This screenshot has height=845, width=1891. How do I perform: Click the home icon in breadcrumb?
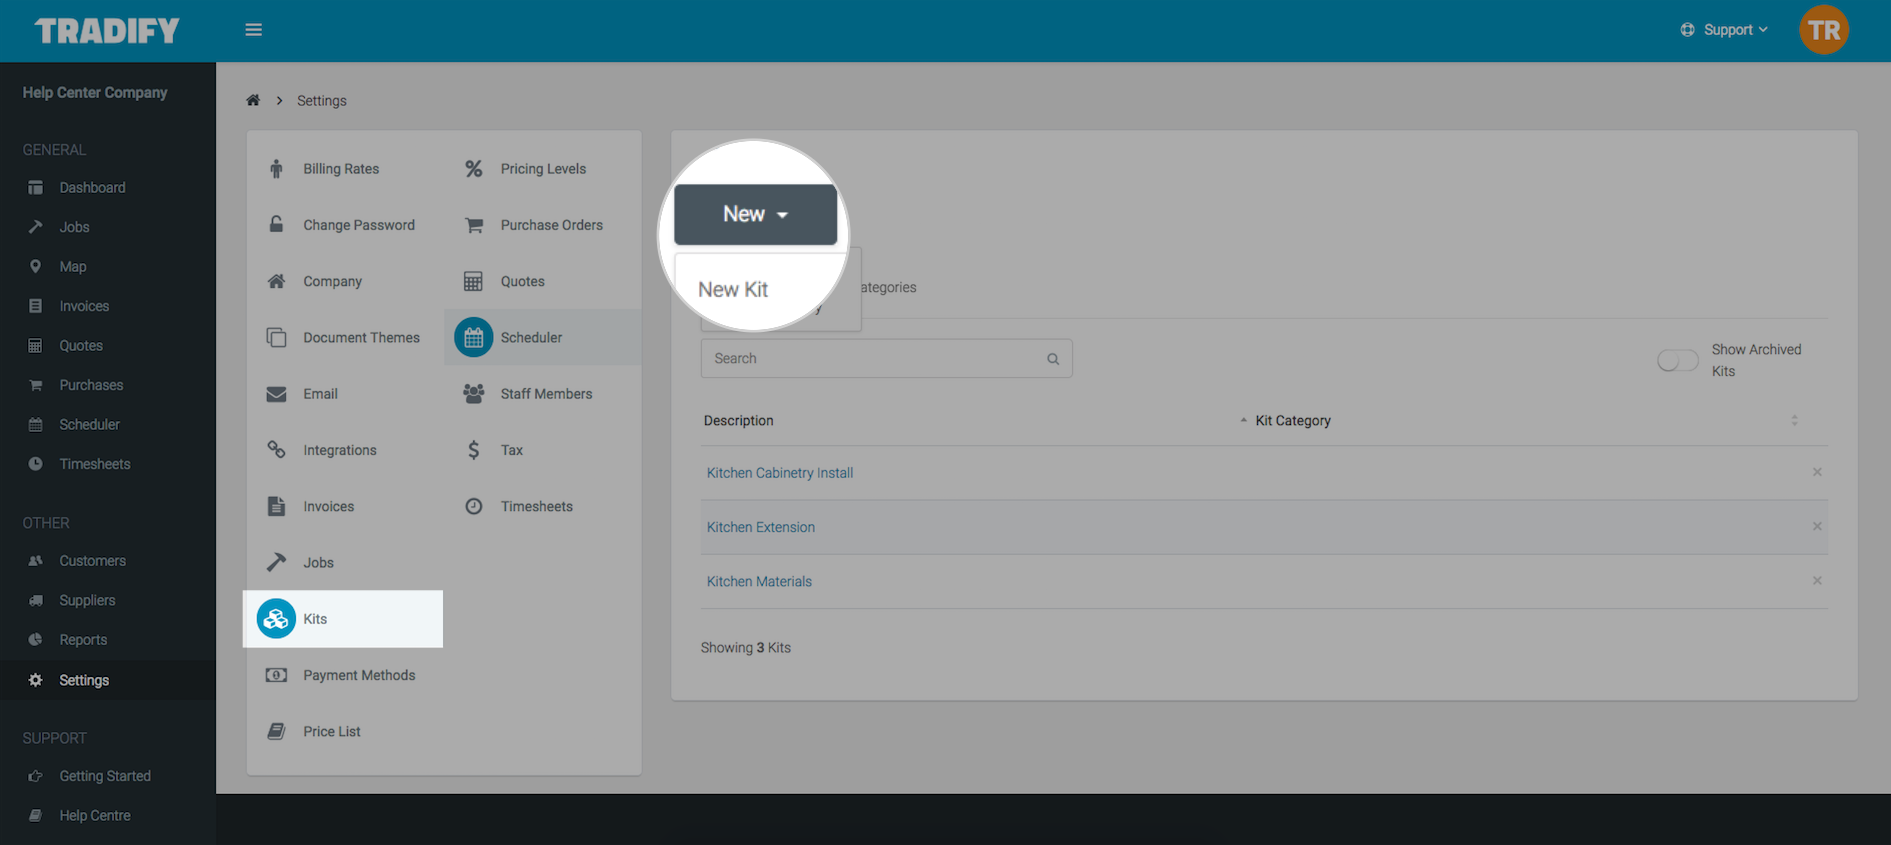(x=253, y=100)
